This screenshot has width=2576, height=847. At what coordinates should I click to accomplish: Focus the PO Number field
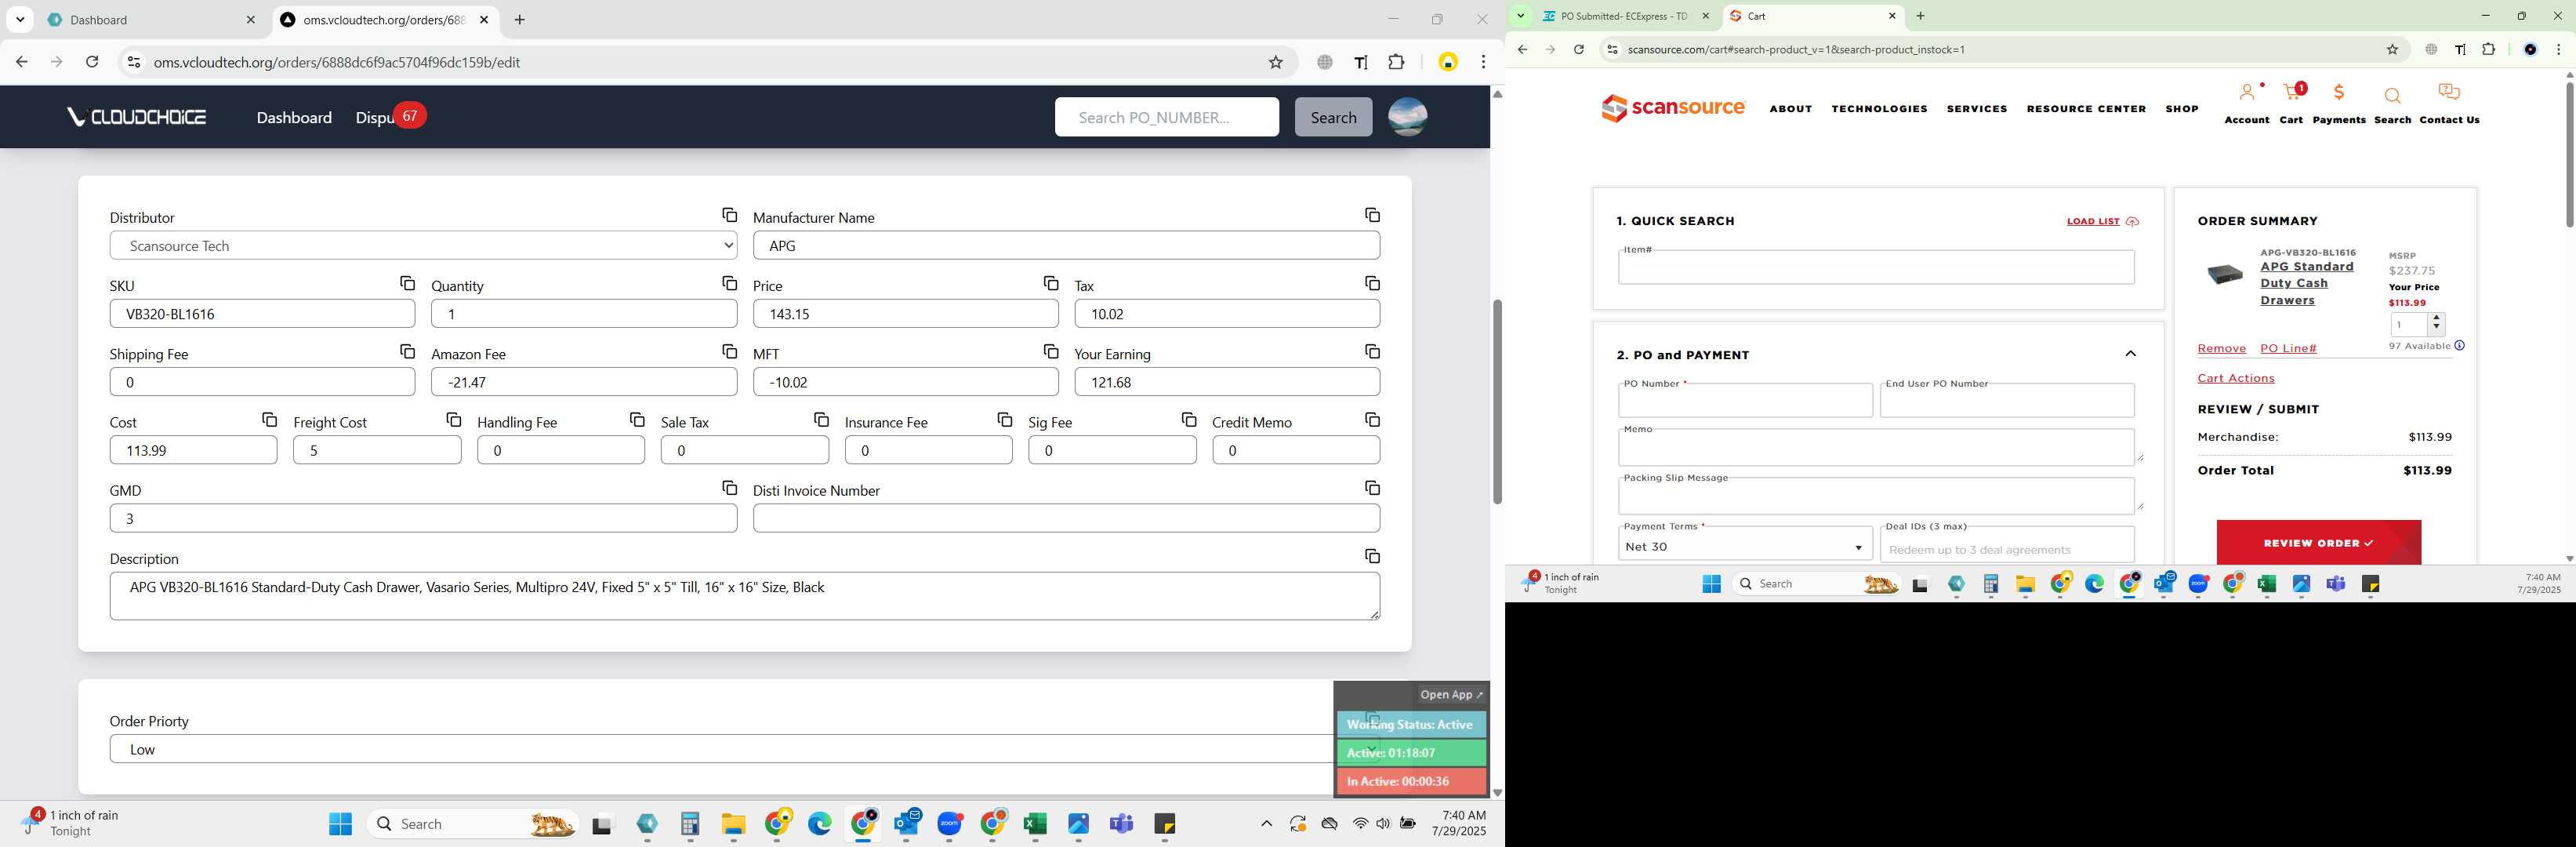tap(1744, 400)
